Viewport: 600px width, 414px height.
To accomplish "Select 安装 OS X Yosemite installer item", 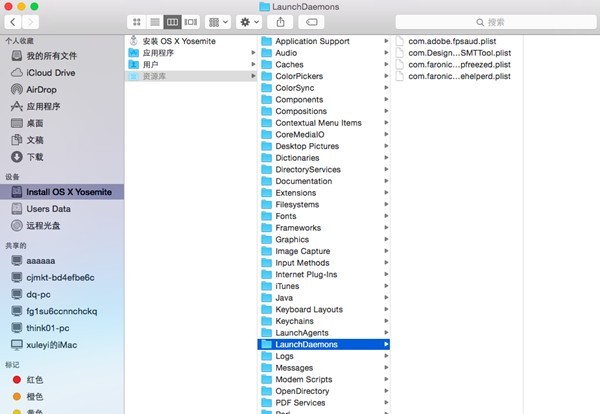I will (x=191, y=41).
